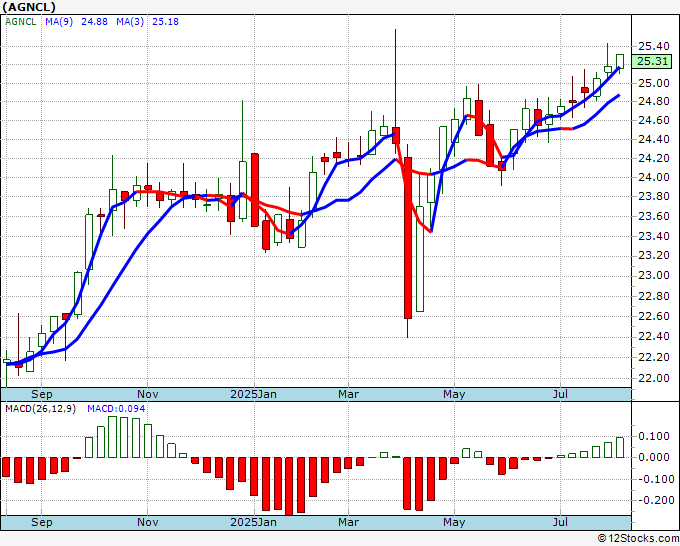This screenshot has height=546, width=680.
Task: Click the 22.60 price axis label
Action: click(654, 316)
